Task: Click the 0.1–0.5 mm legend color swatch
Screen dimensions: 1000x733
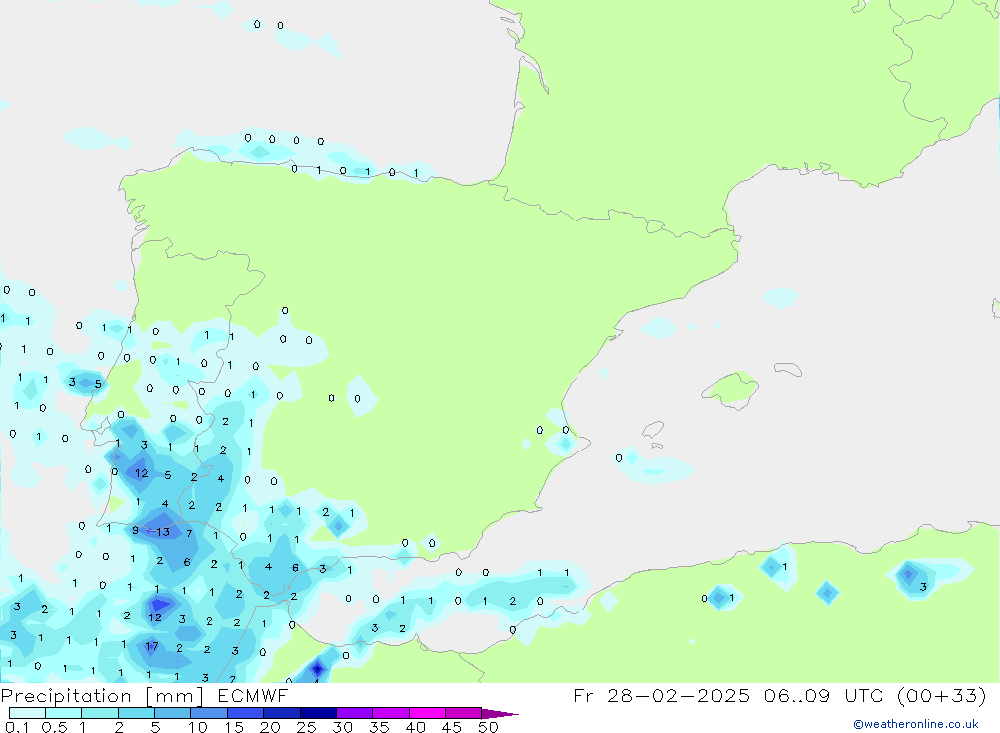Action: point(27,713)
